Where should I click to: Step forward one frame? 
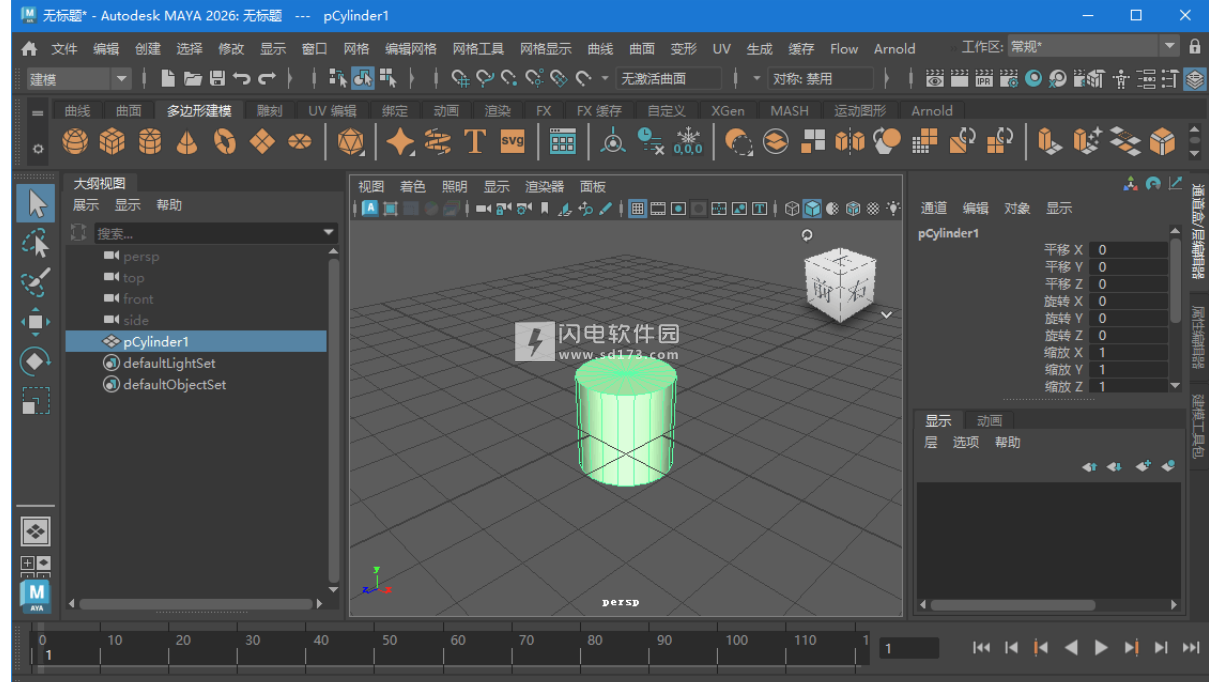point(1161,648)
